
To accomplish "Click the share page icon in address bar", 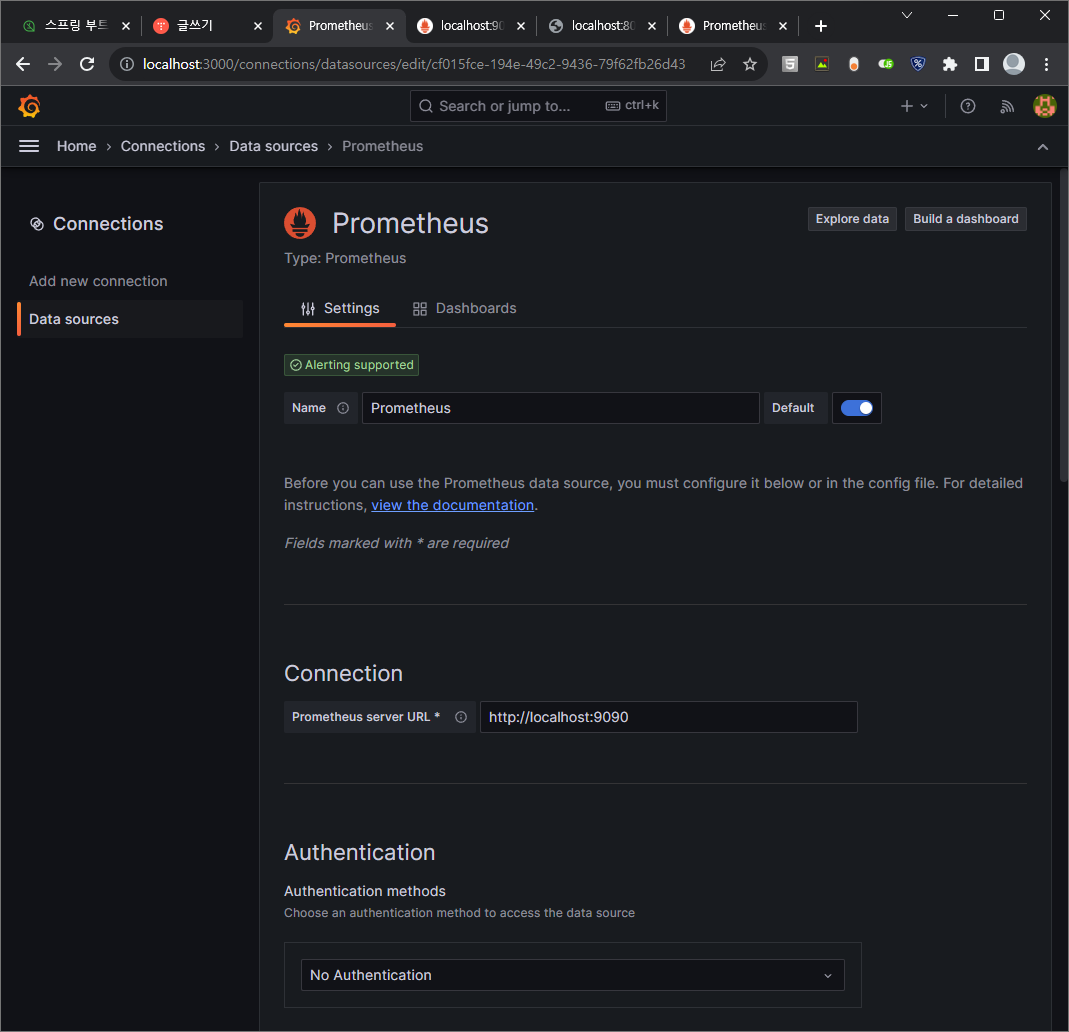I will pos(718,64).
